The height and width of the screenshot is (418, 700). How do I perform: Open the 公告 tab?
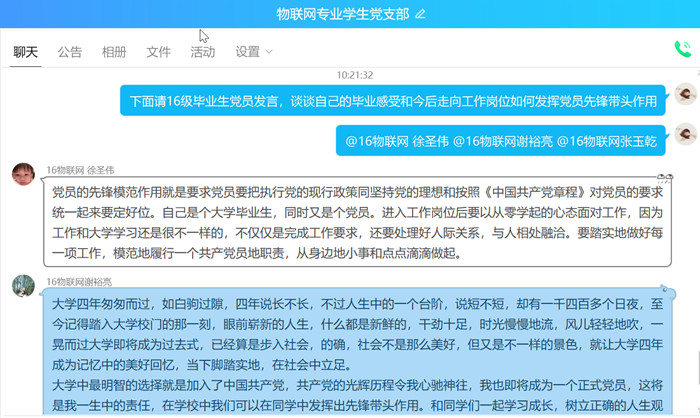(x=70, y=52)
